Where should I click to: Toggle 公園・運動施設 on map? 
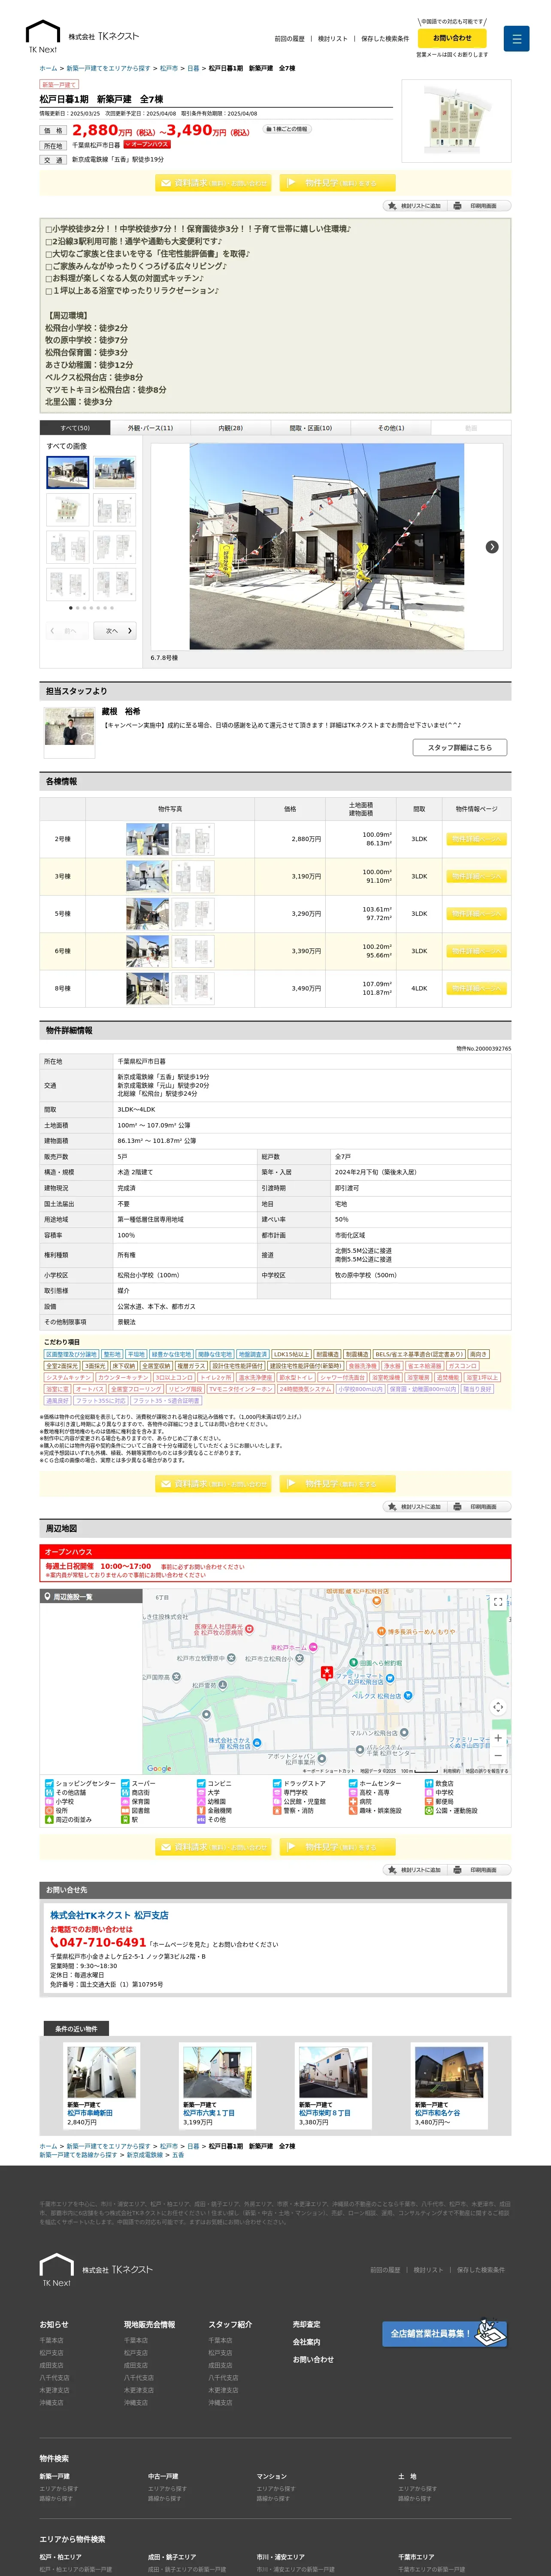coord(451,1810)
